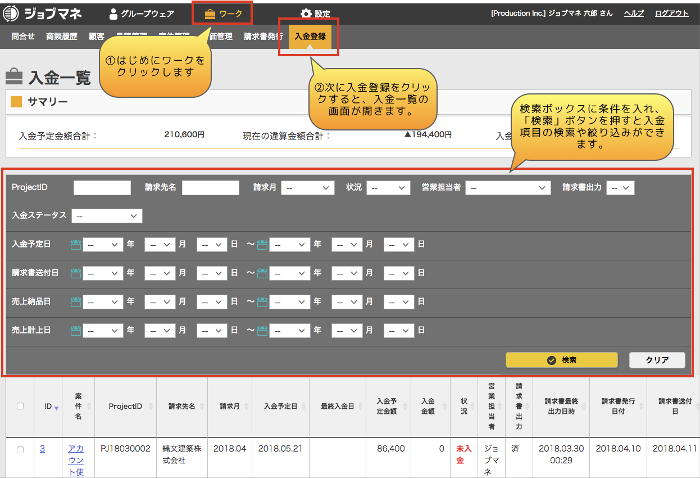Click the sort arrows beside 案件名 header
This screenshot has width=700, height=478.
(89, 406)
